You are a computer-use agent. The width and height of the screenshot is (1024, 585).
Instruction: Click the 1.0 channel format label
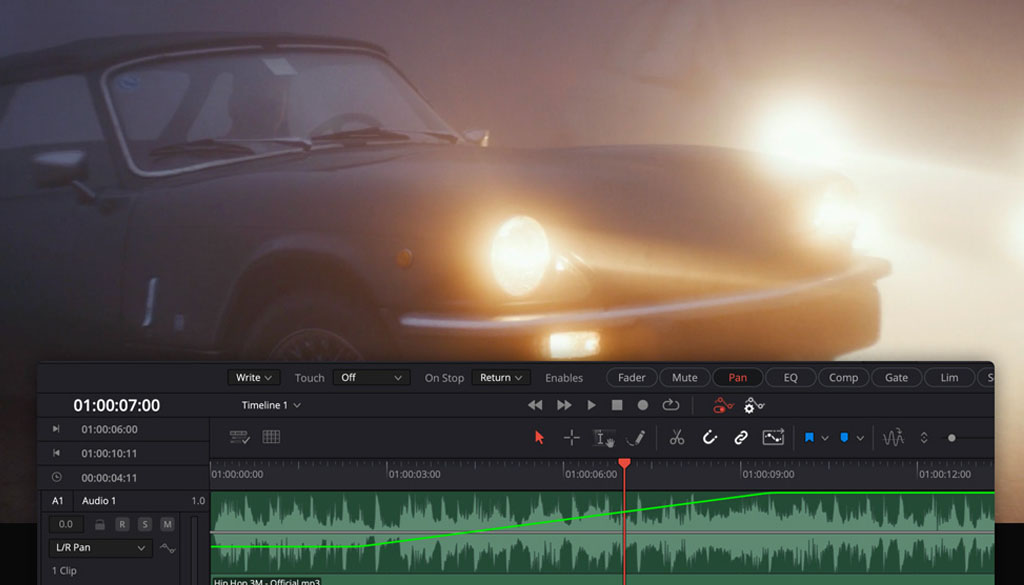[198, 501]
